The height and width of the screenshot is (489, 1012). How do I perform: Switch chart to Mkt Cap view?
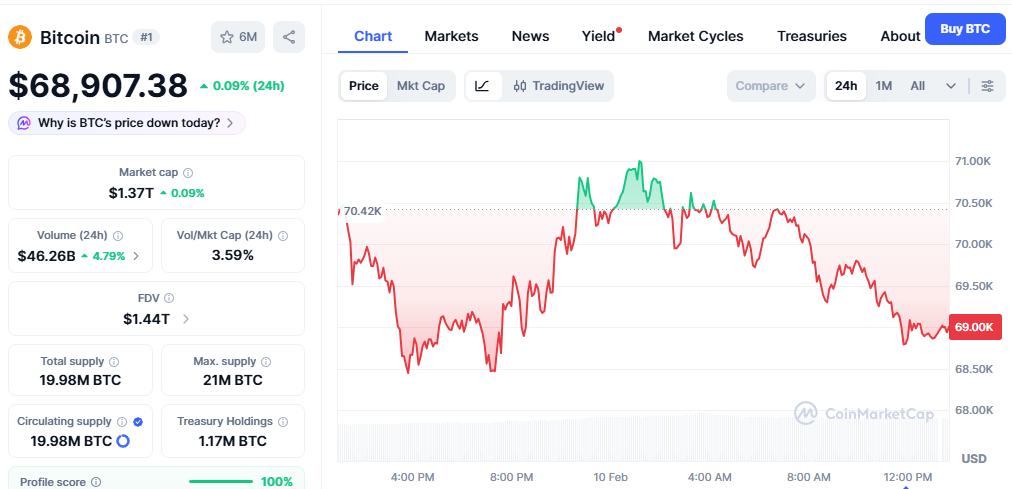[421, 86]
